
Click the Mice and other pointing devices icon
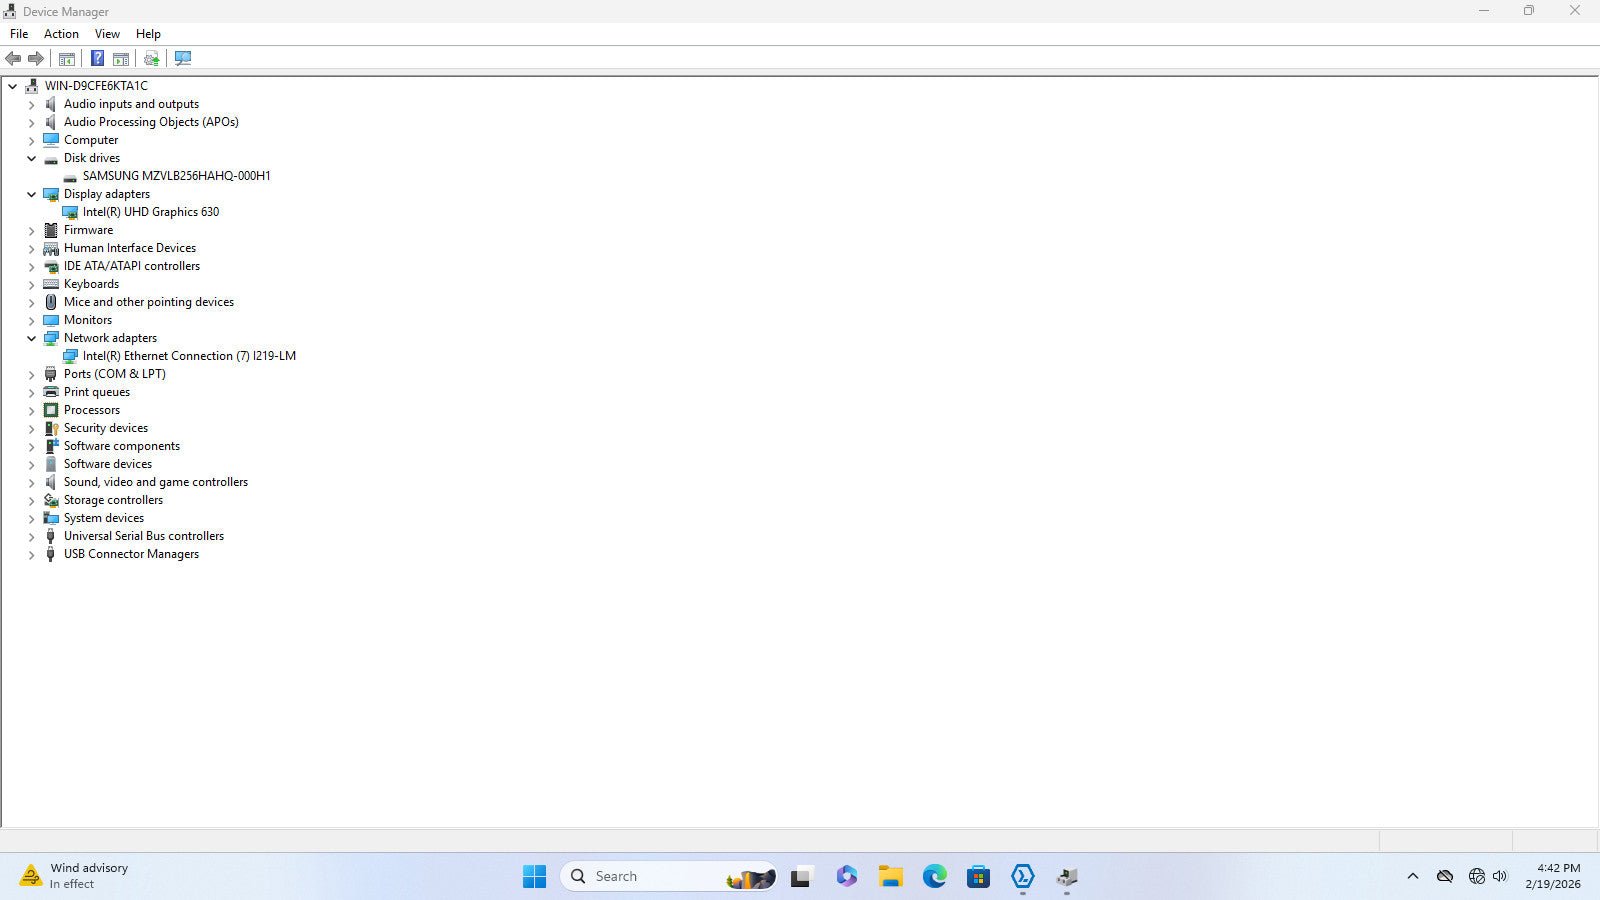51,302
